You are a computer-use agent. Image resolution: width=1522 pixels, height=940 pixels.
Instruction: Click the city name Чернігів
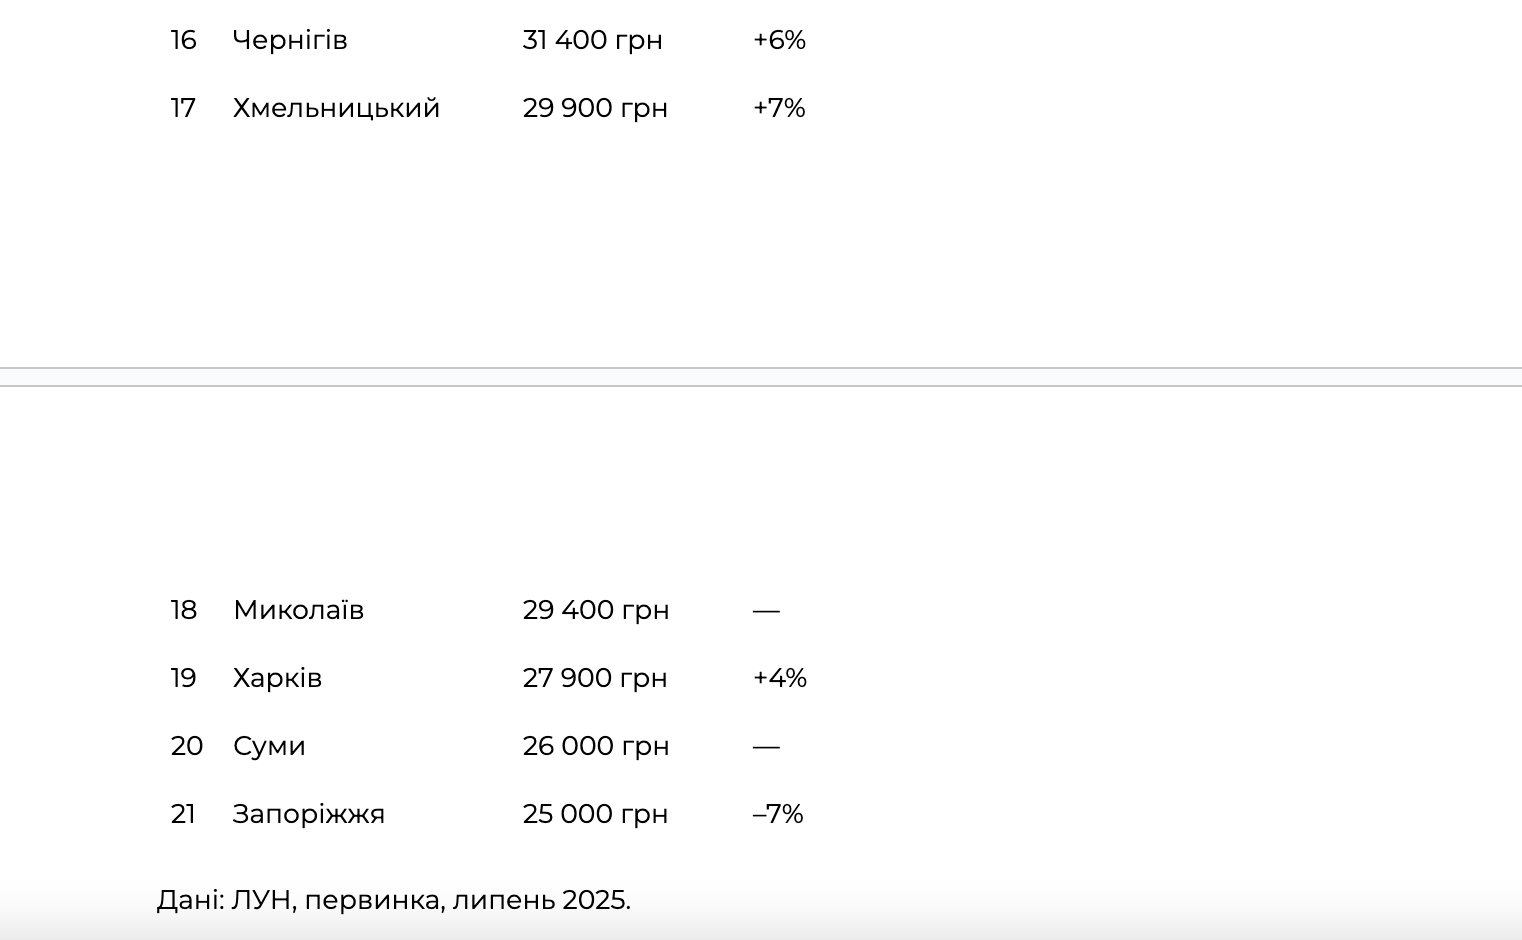pyautogui.click(x=290, y=40)
